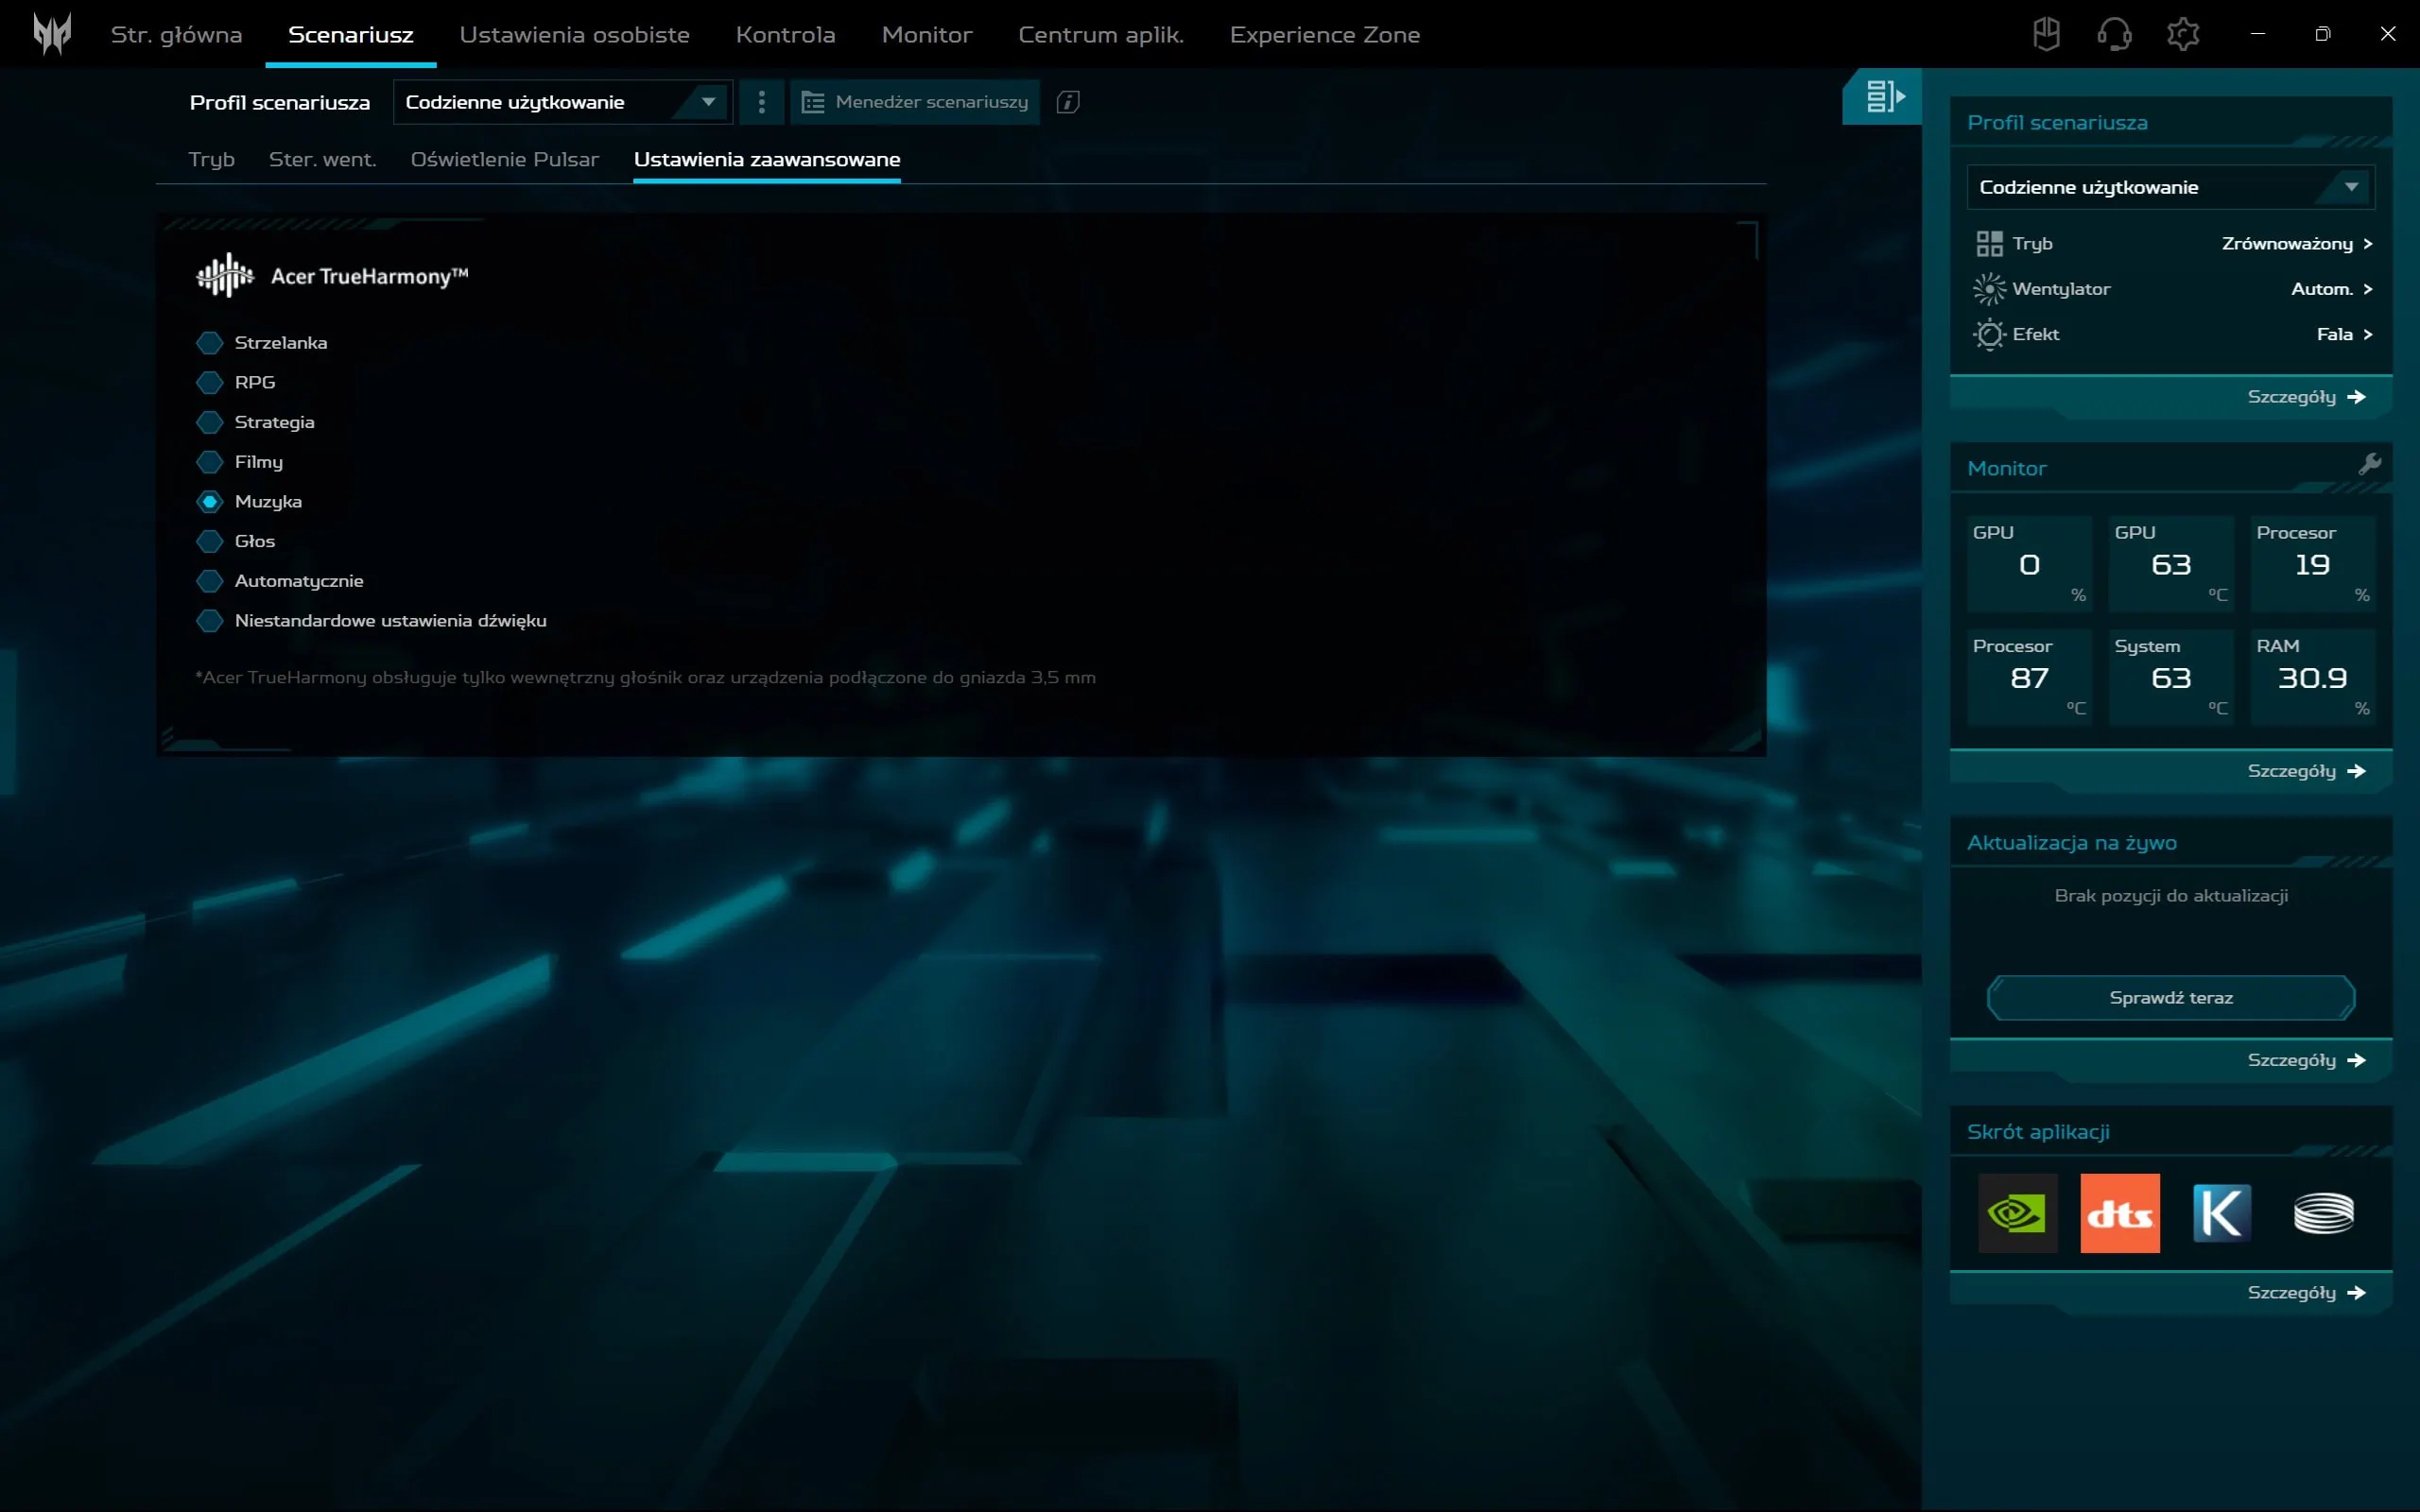Open the fourth spiral-logo app shortcut
Image resolution: width=2420 pixels, height=1512 pixels.
click(2323, 1213)
